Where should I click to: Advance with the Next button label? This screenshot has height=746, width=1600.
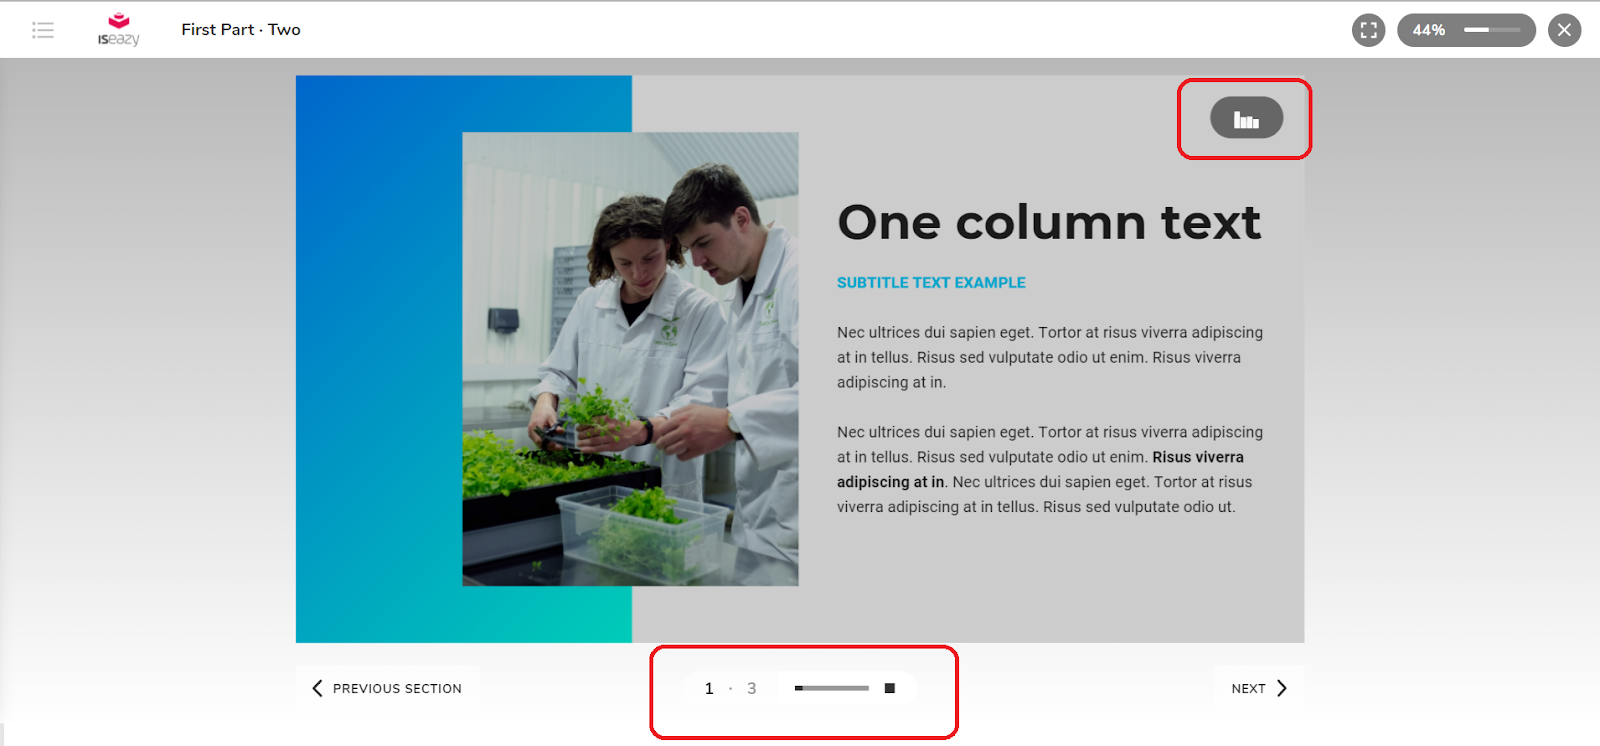tap(1248, 688)
